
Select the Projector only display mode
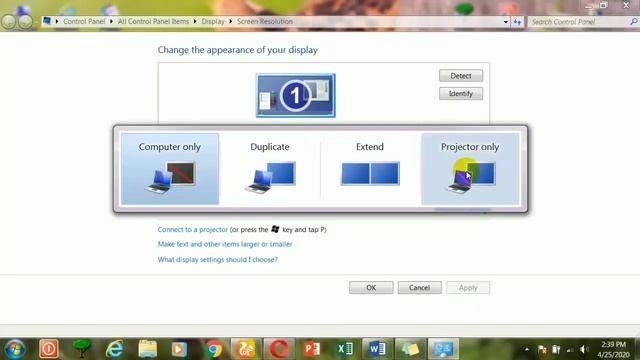pyautogui.click(x=470, y=169)
